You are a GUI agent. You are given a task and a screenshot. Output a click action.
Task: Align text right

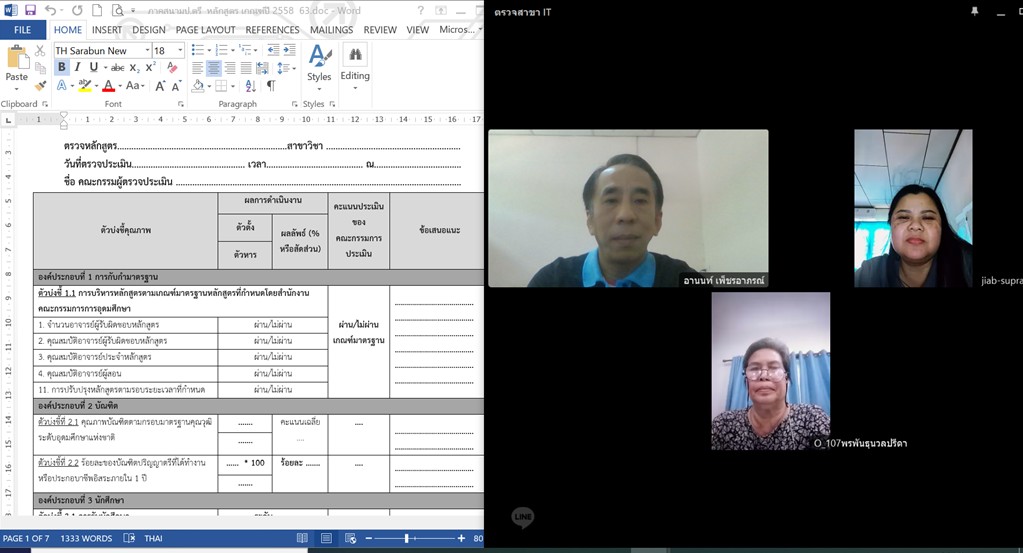(x=230, y=68)
